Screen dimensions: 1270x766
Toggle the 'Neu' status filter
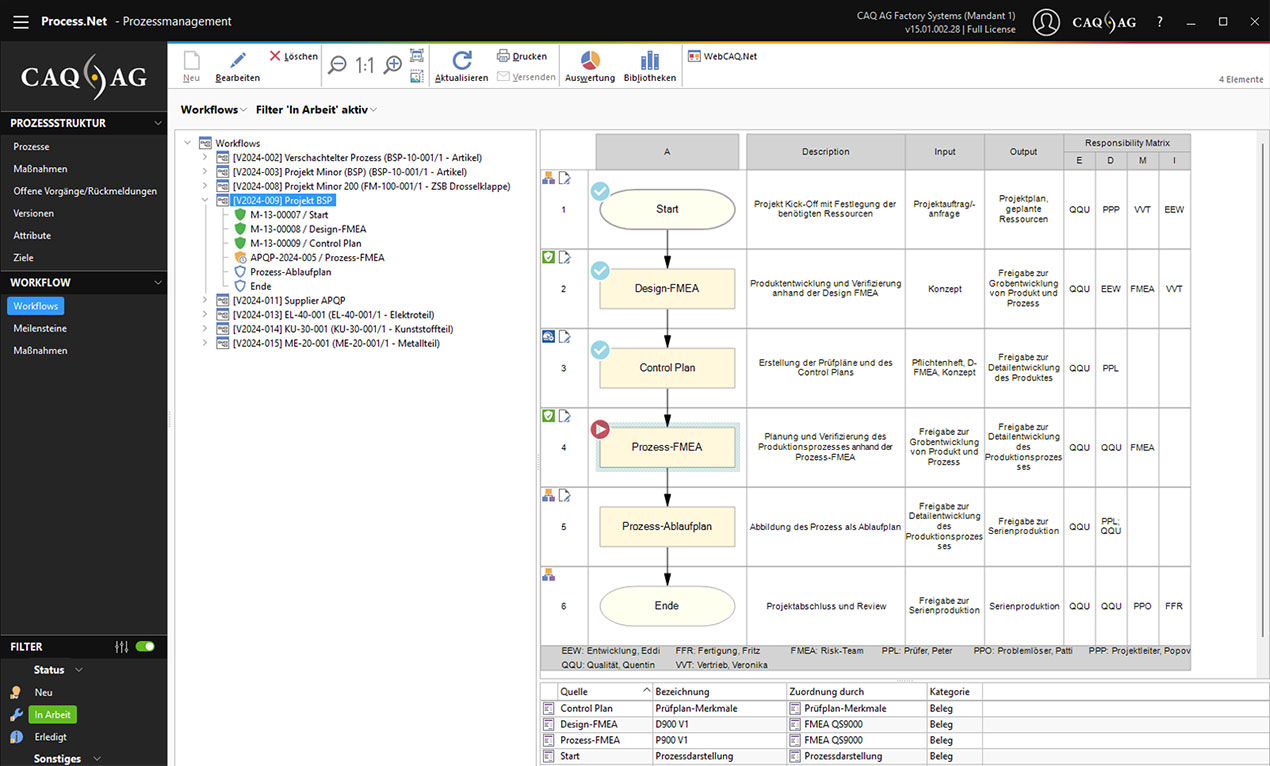(x=43, y=692)
